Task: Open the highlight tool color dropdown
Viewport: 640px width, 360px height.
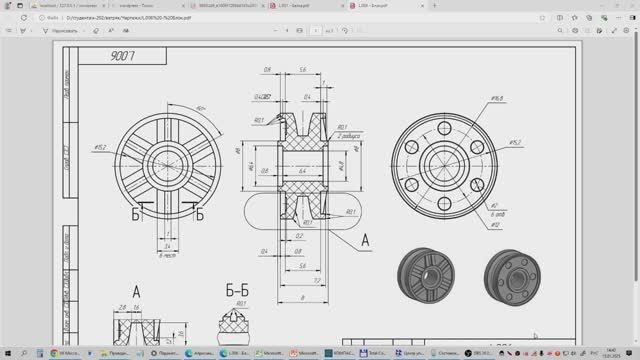Action: click(x=31, y=31)
